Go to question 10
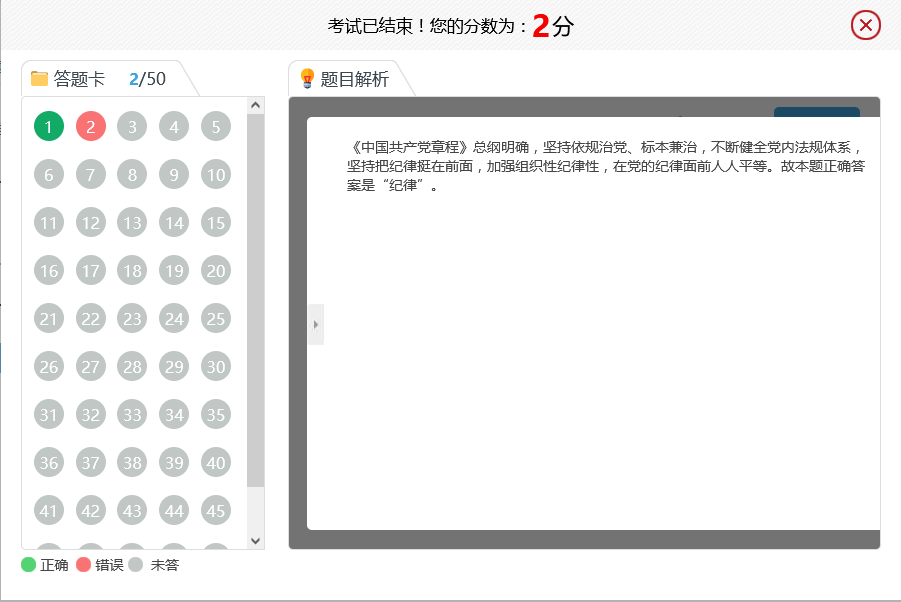 216,174
